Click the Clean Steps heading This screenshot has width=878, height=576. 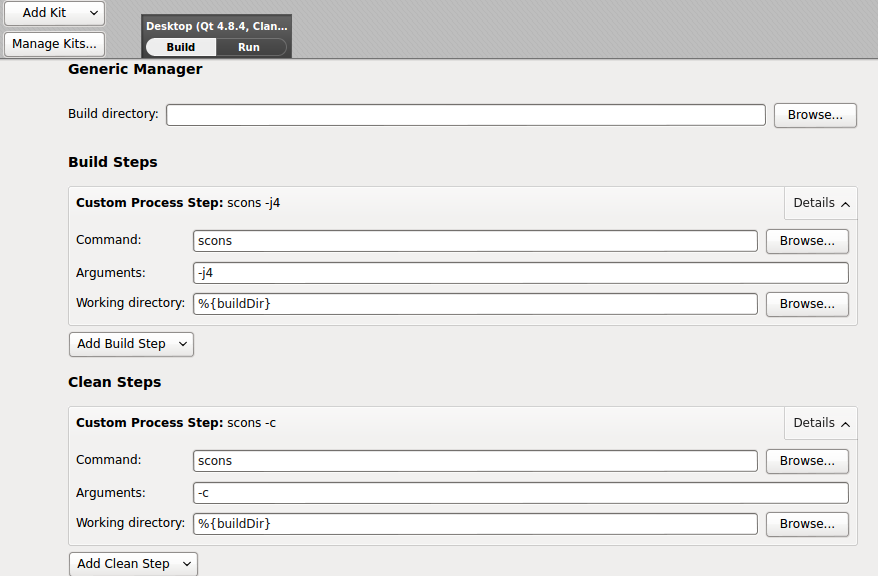114,382
